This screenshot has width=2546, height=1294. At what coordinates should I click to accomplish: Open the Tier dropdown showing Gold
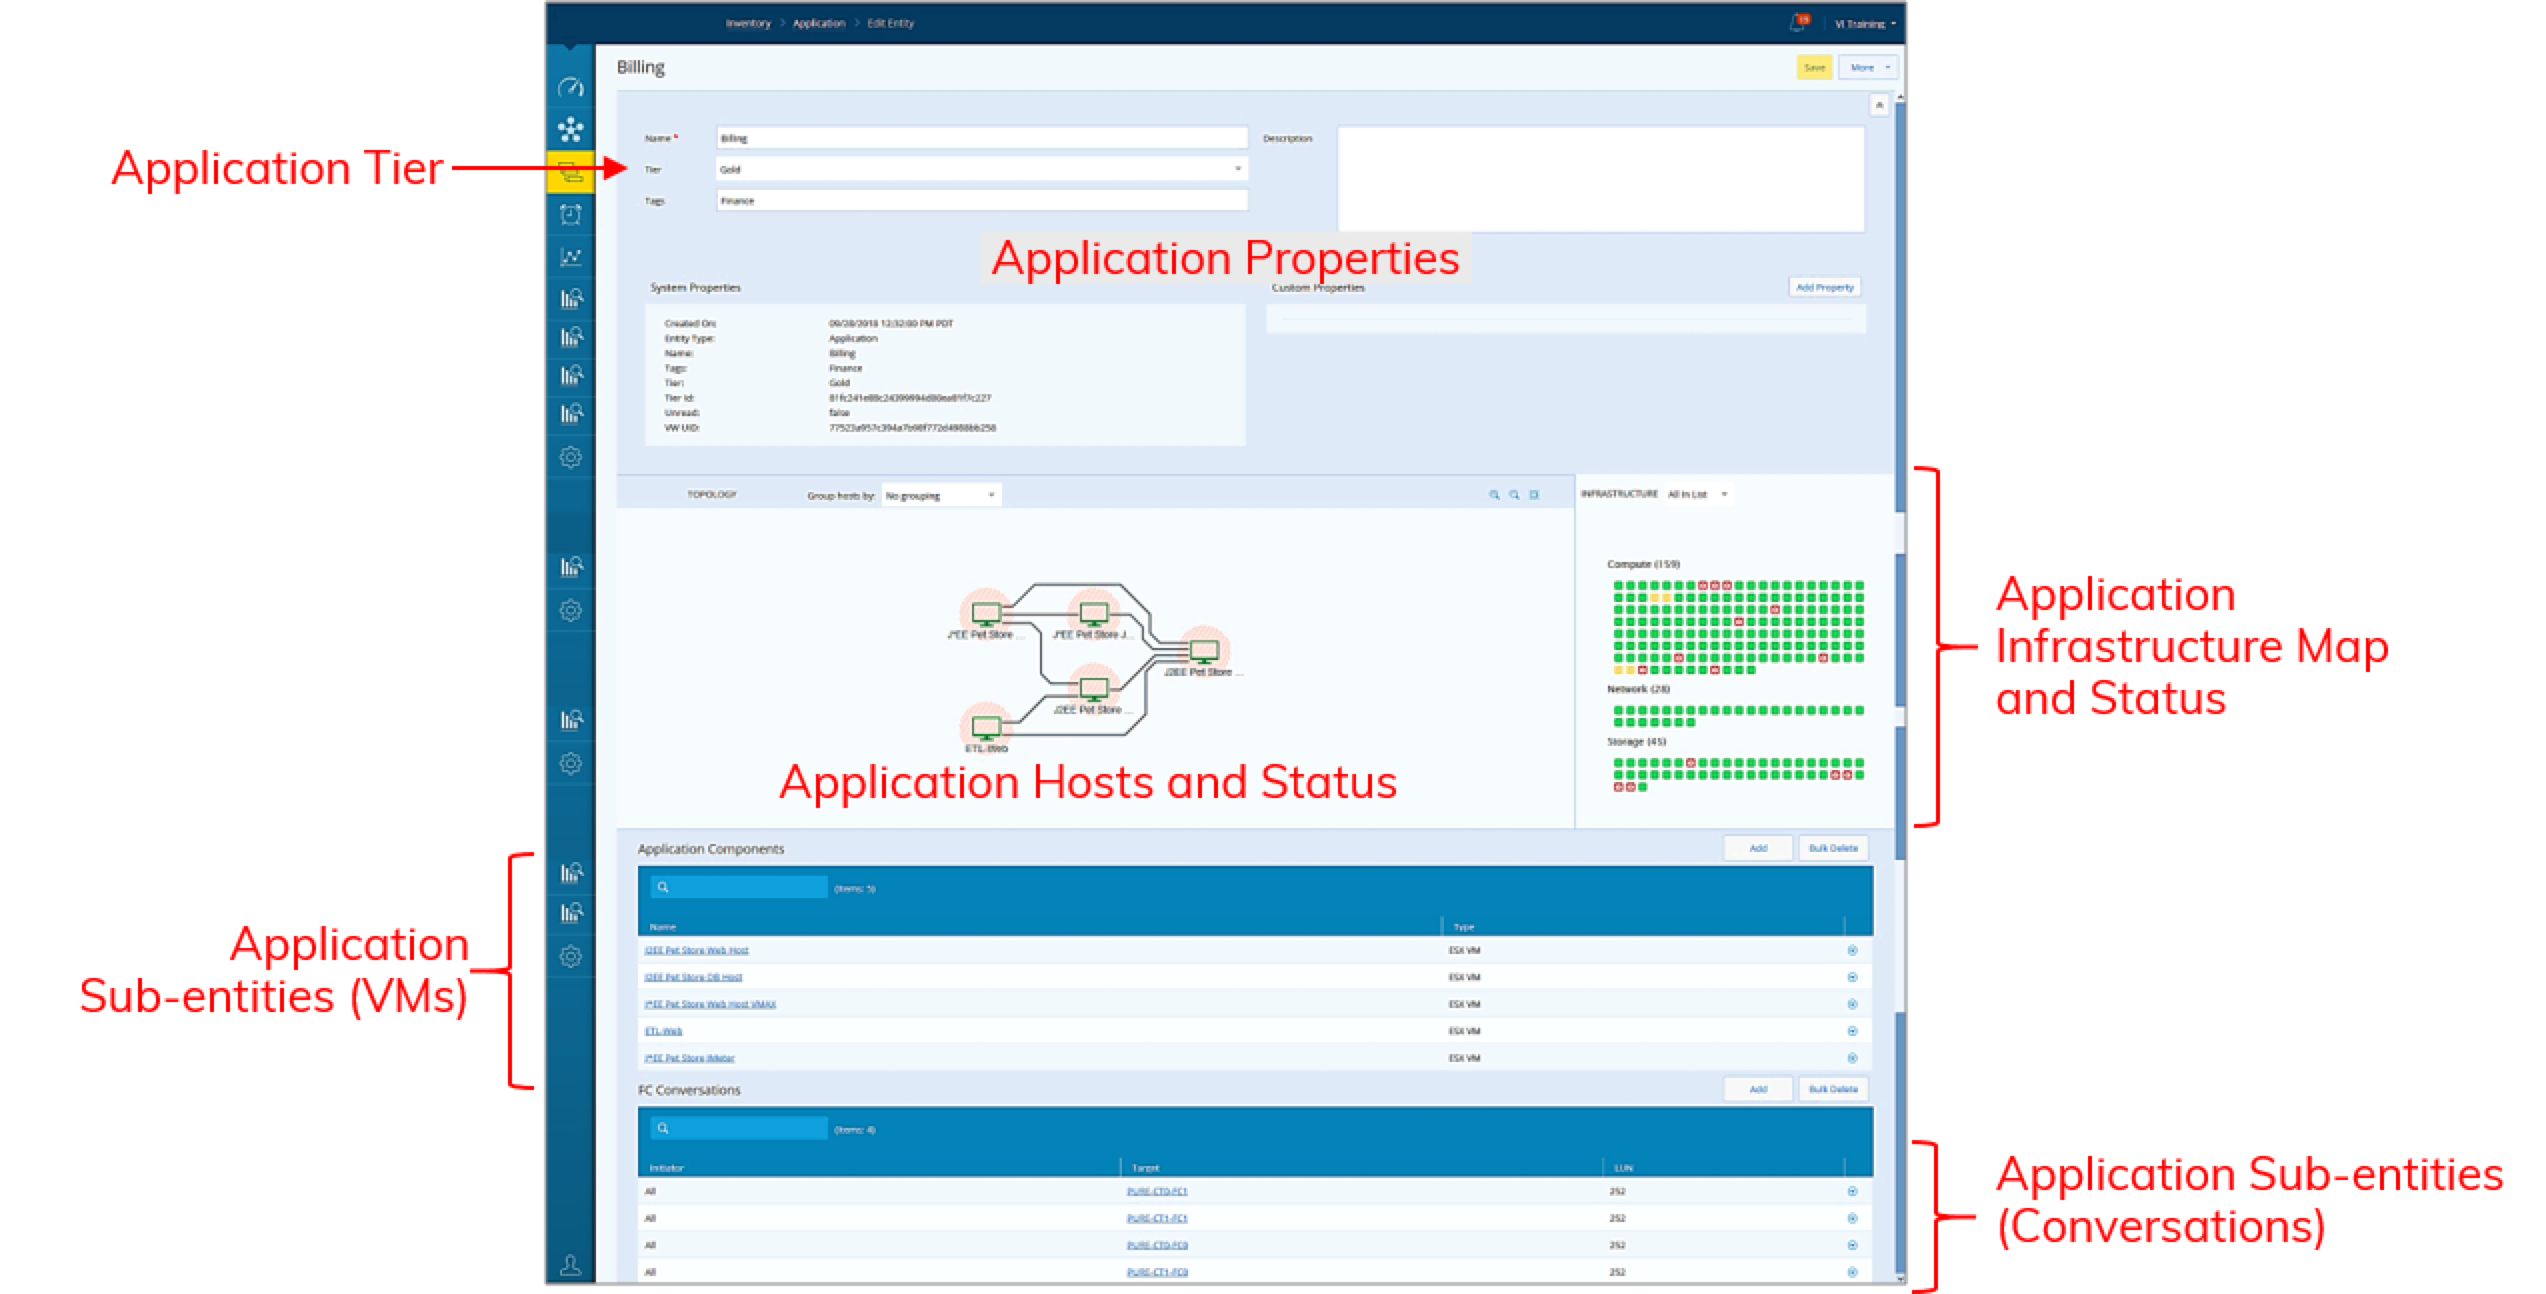[982, 169]
